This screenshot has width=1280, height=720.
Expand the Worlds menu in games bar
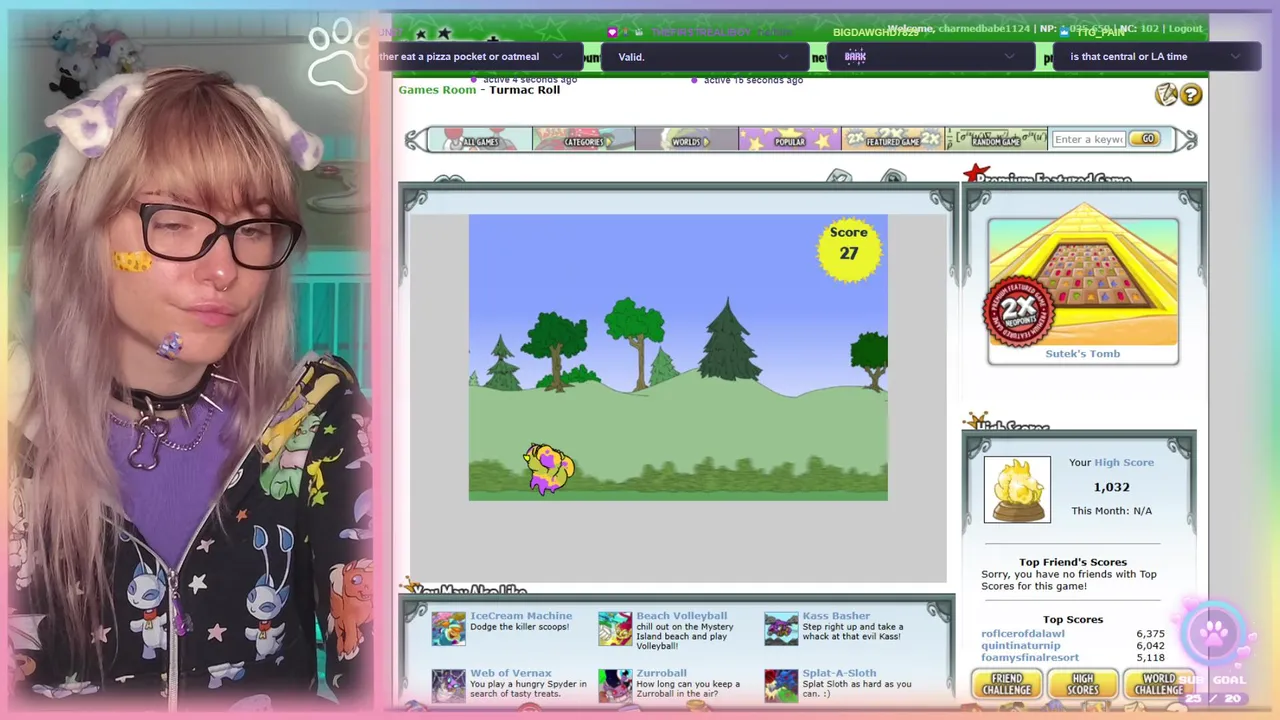[687, 140]
